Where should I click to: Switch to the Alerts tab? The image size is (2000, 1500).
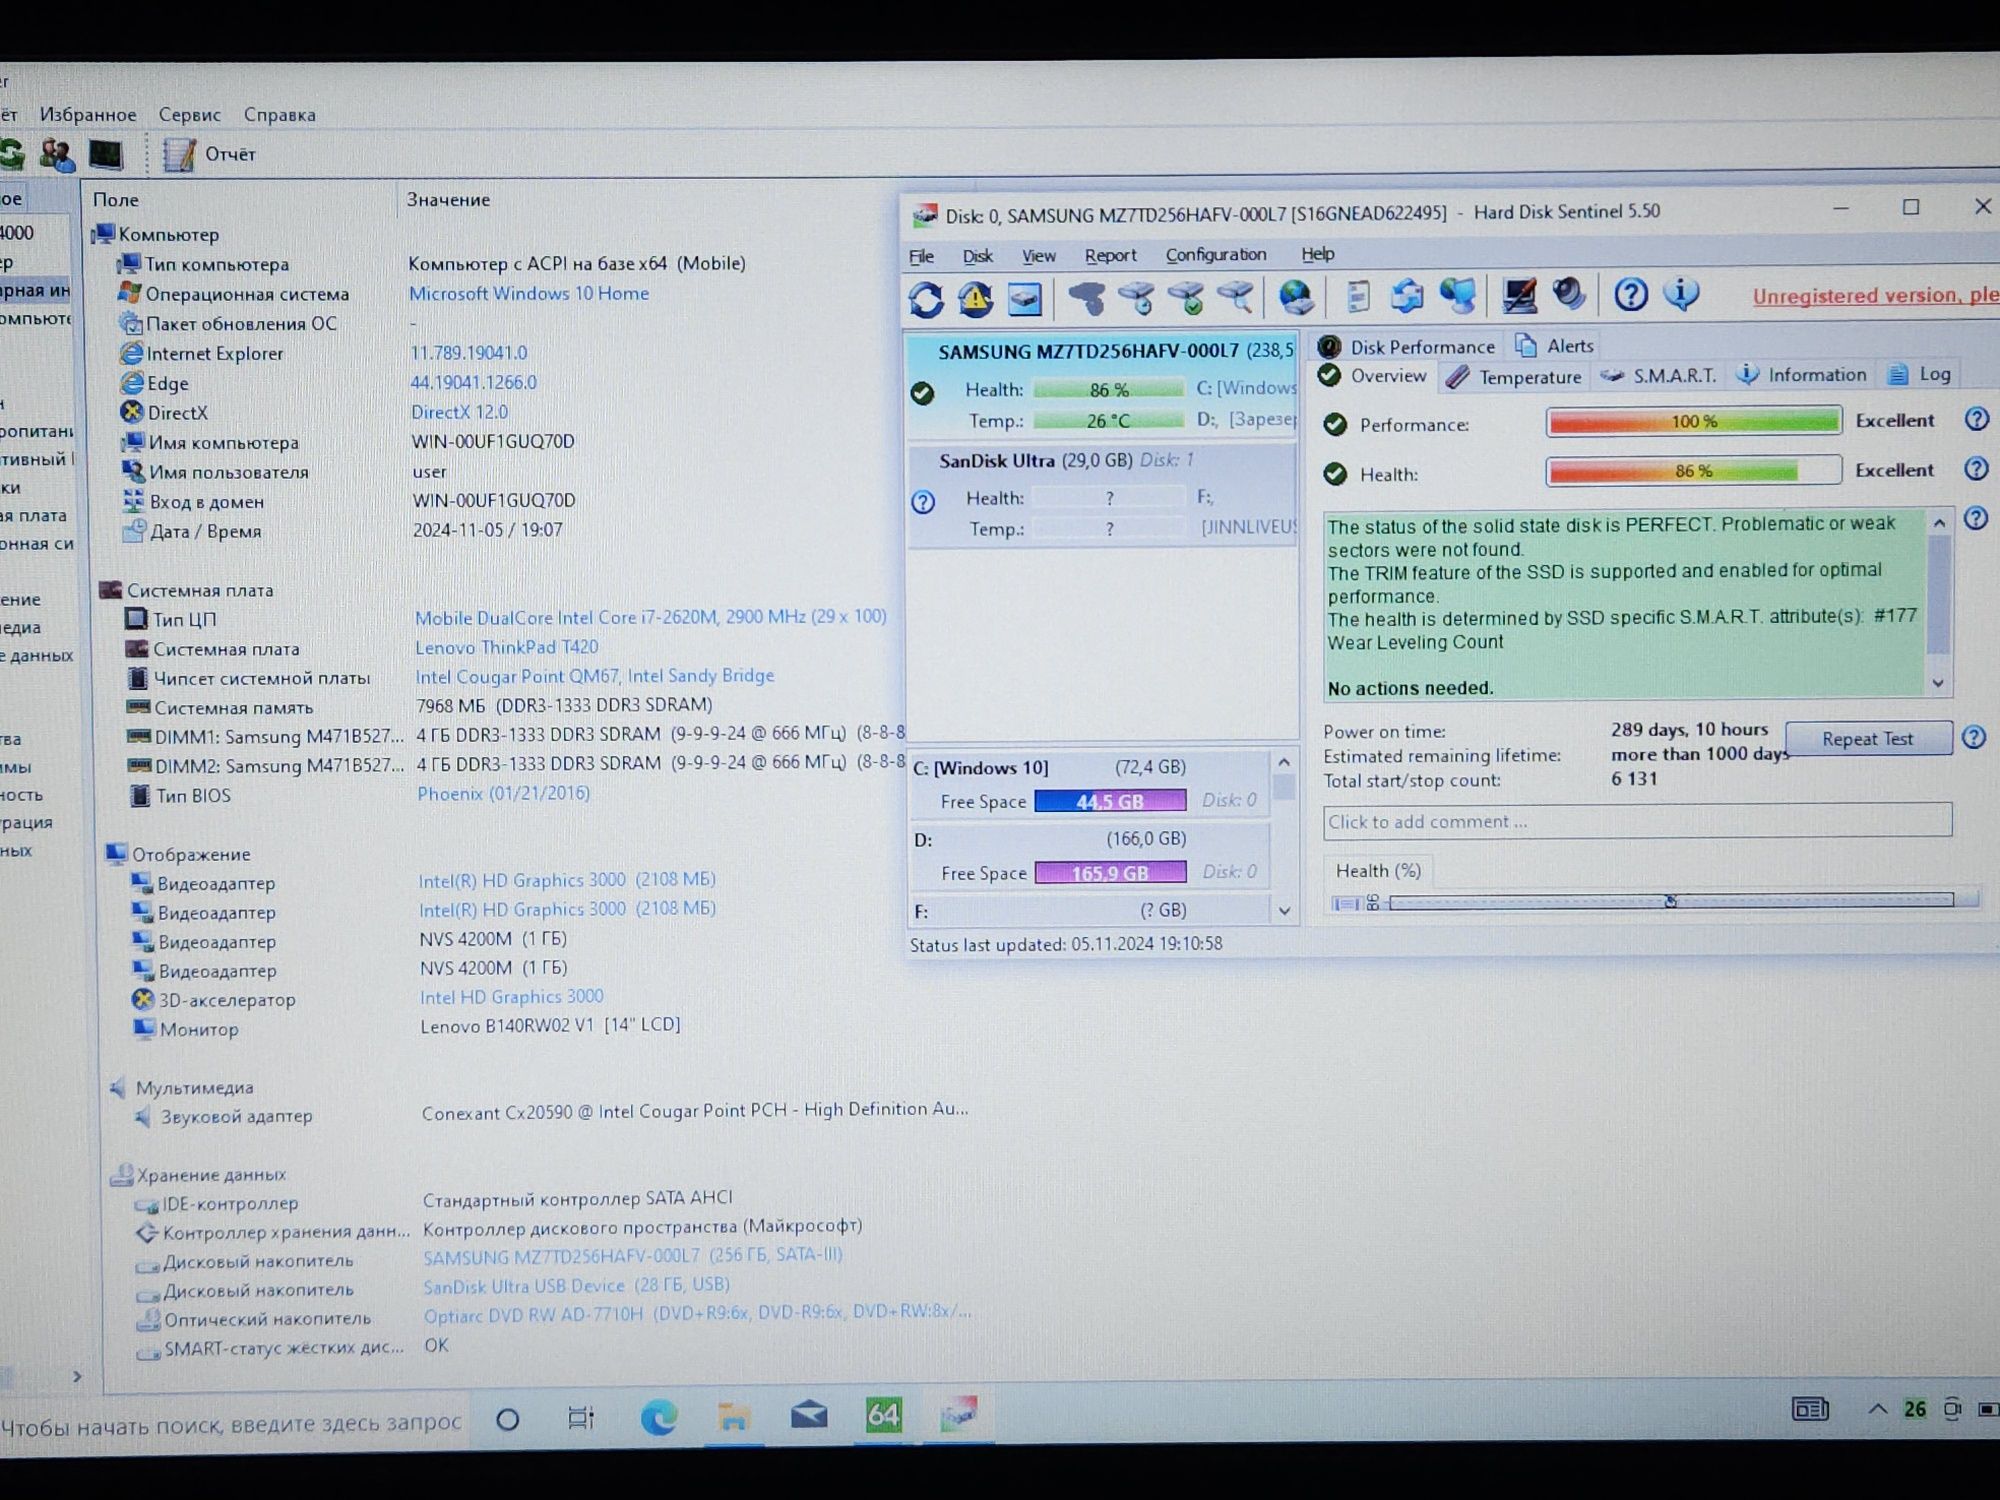[x=1554, y=346]
